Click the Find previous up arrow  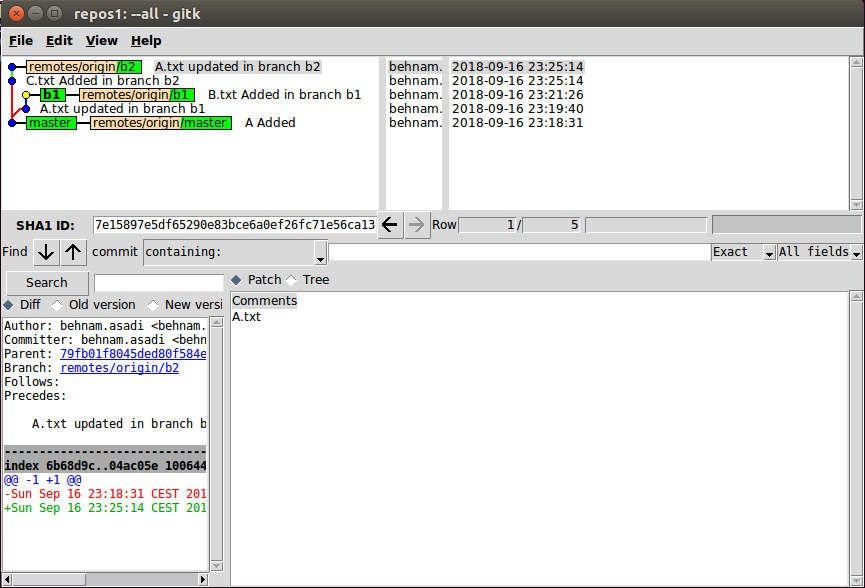pos(74,252)
